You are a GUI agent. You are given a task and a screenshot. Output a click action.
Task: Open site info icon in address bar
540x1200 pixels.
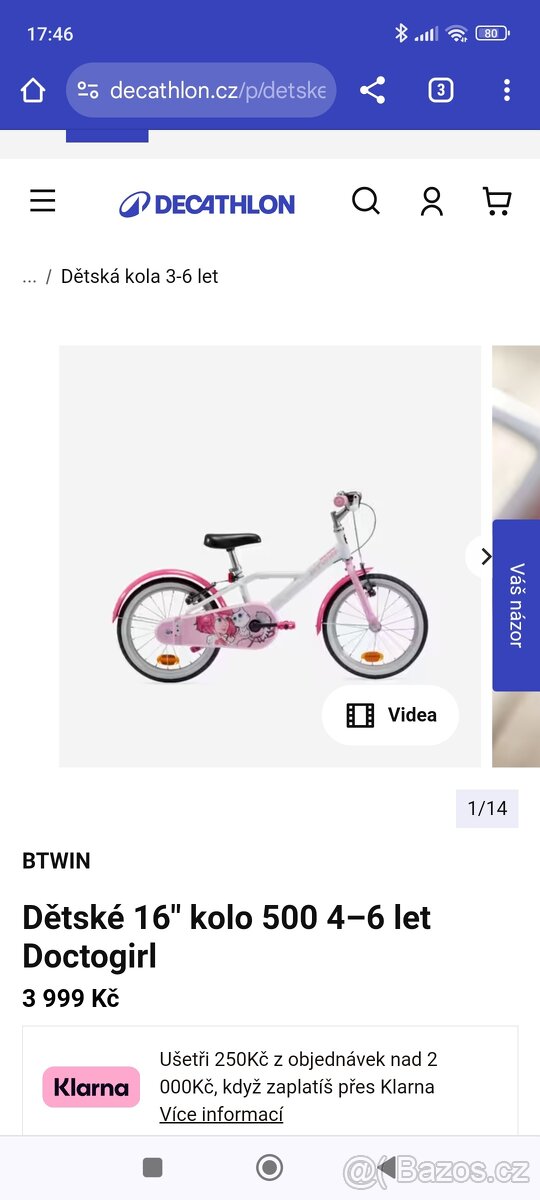coord(88,91)
